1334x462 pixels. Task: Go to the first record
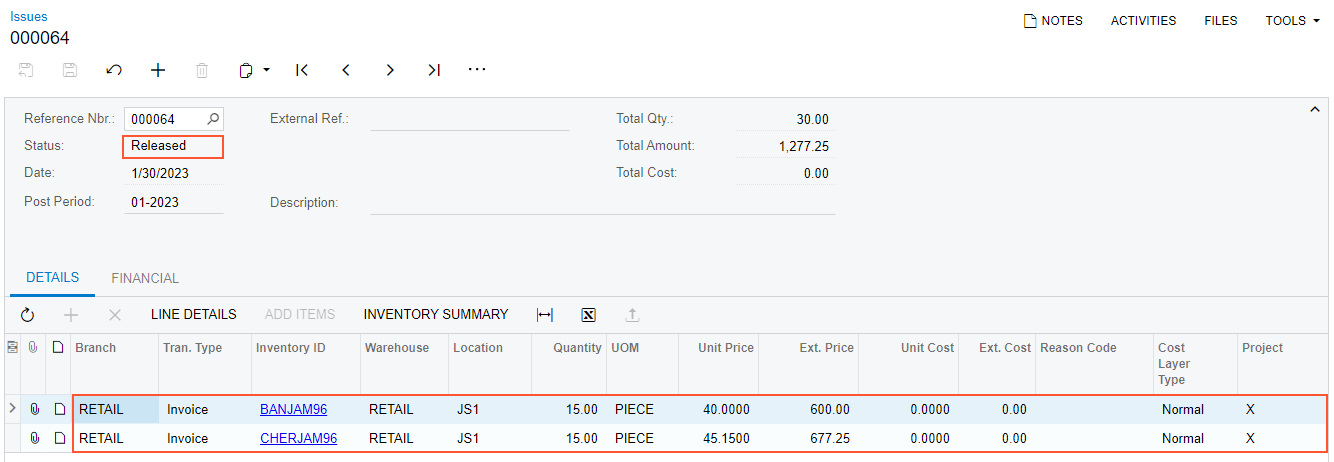click(302, 70)
